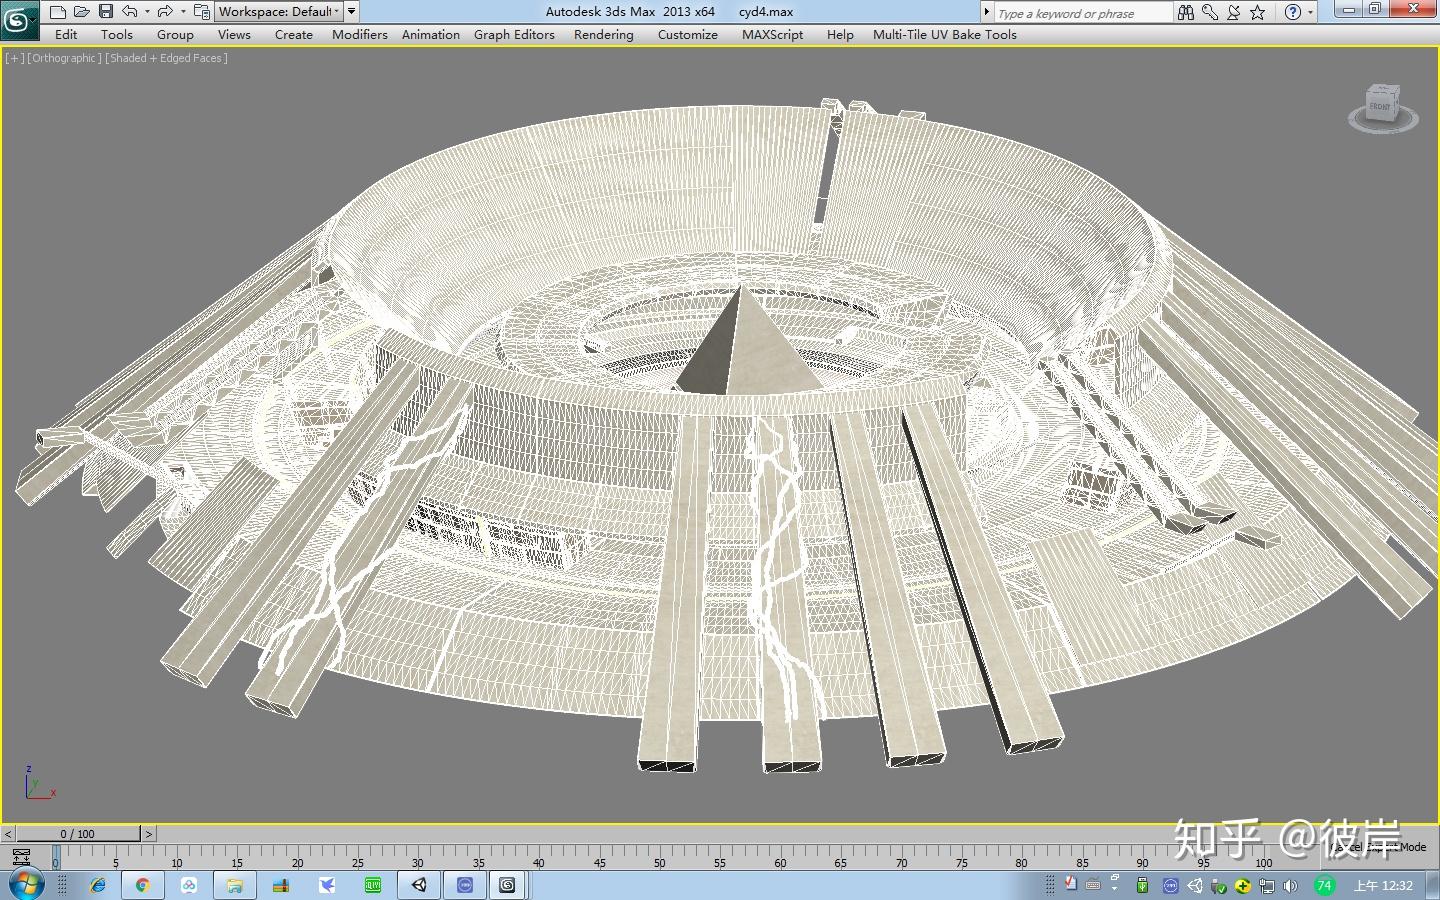This screenshot has width=1440, height=900.
Task: Click the keyword search input field
Action: [1082, 13]
